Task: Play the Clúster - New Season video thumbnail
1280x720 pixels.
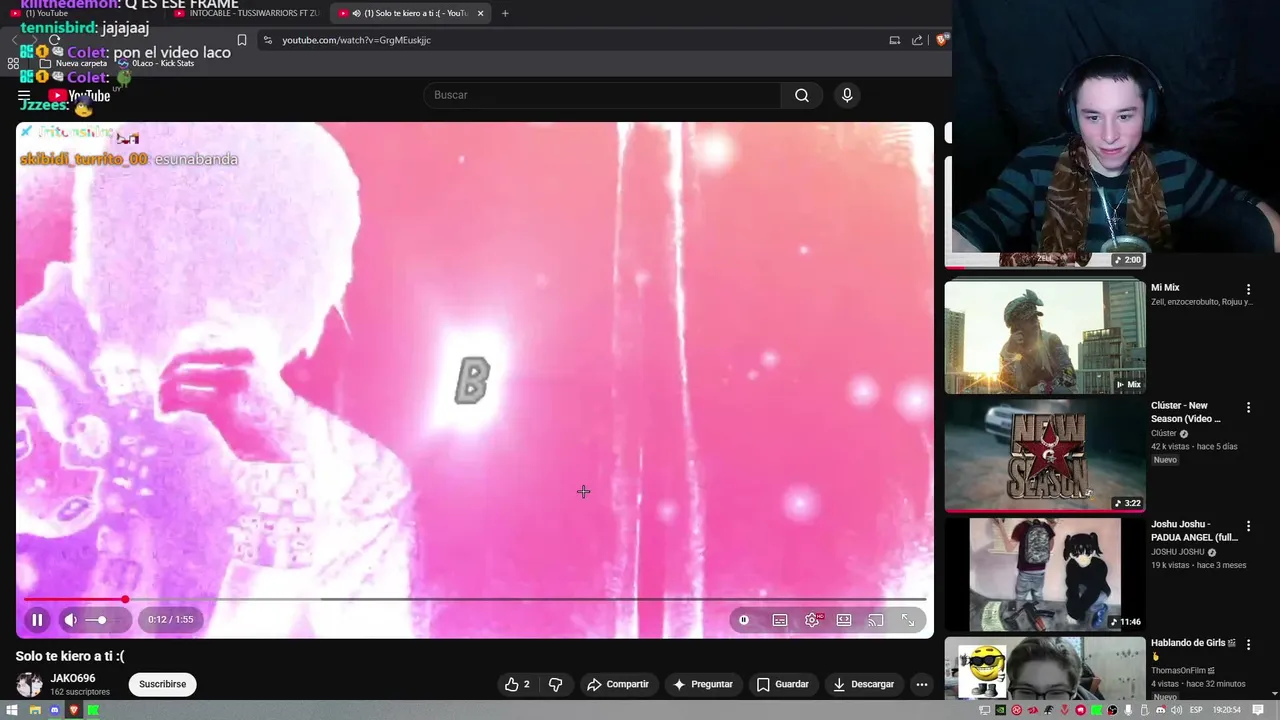Action: 1045,456
